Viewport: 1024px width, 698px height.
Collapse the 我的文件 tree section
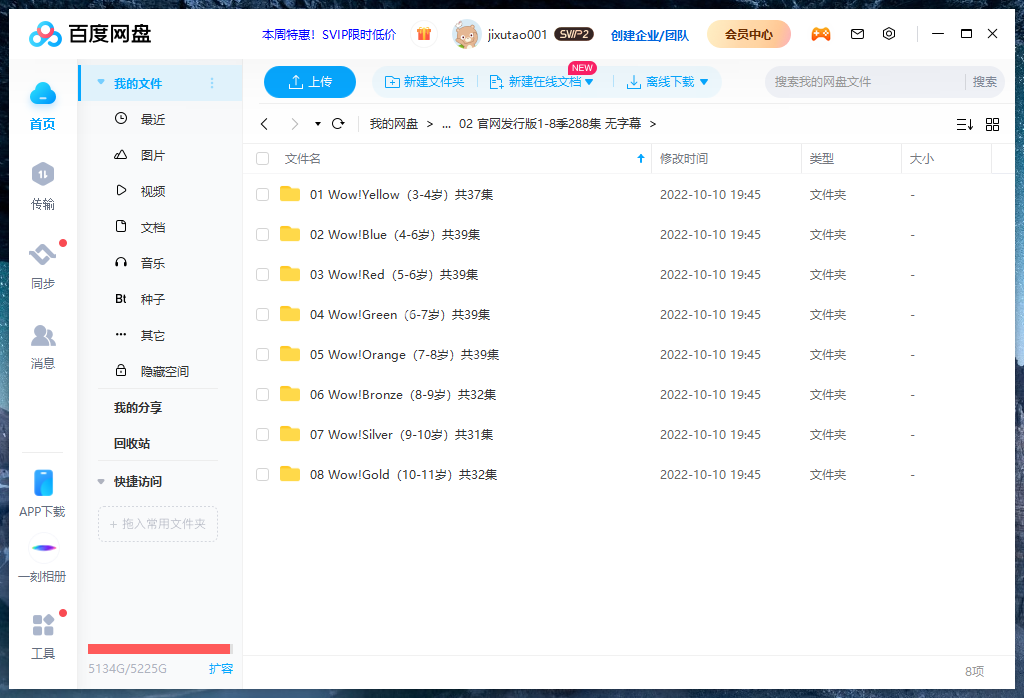click(101, 82)
